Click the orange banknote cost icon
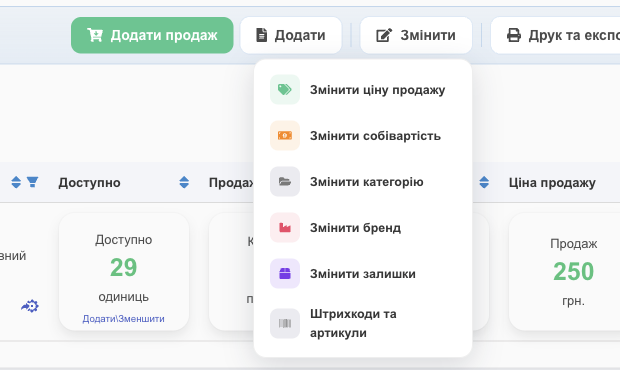Image resolution: width=620 pixels, height=370 pixels. point(285,136)
